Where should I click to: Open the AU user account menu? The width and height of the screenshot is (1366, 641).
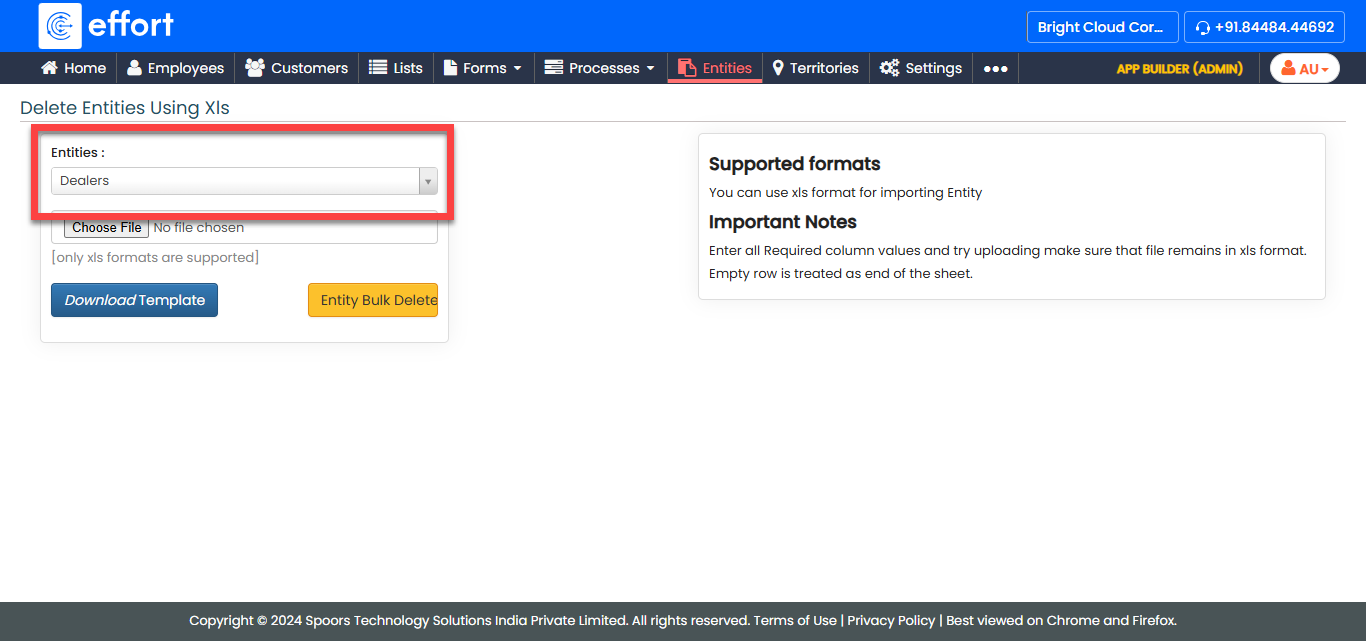click(x=1304, y=69)
